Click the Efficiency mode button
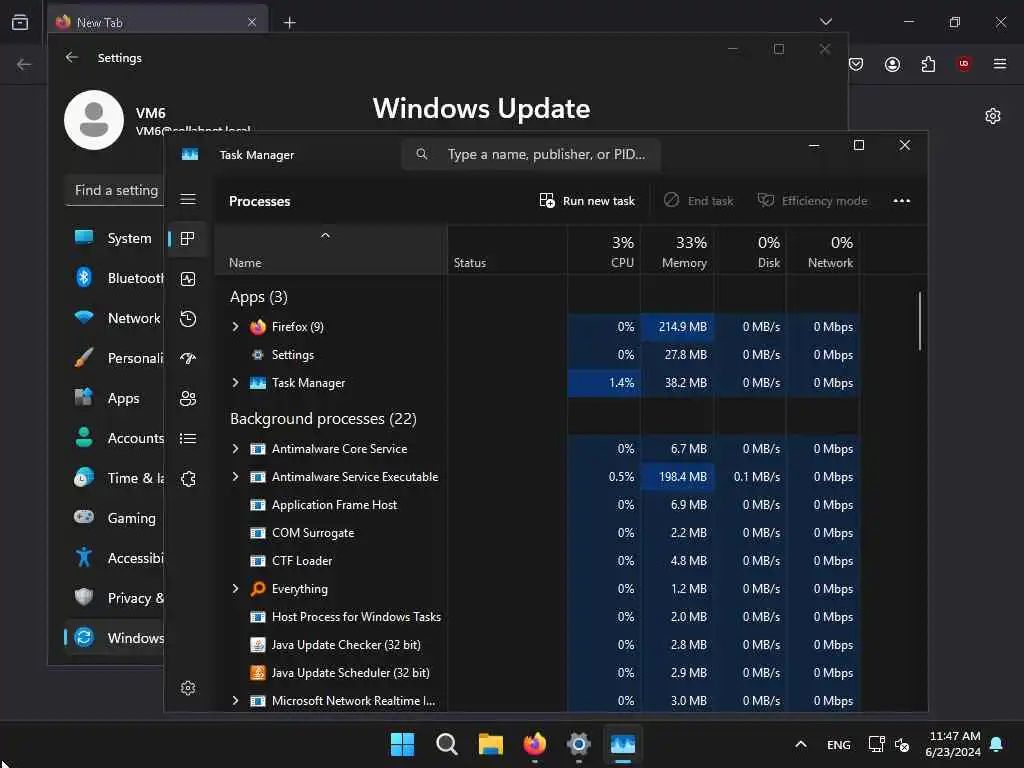This screenshot has width=1024, height=768. (x=812, y=200)
